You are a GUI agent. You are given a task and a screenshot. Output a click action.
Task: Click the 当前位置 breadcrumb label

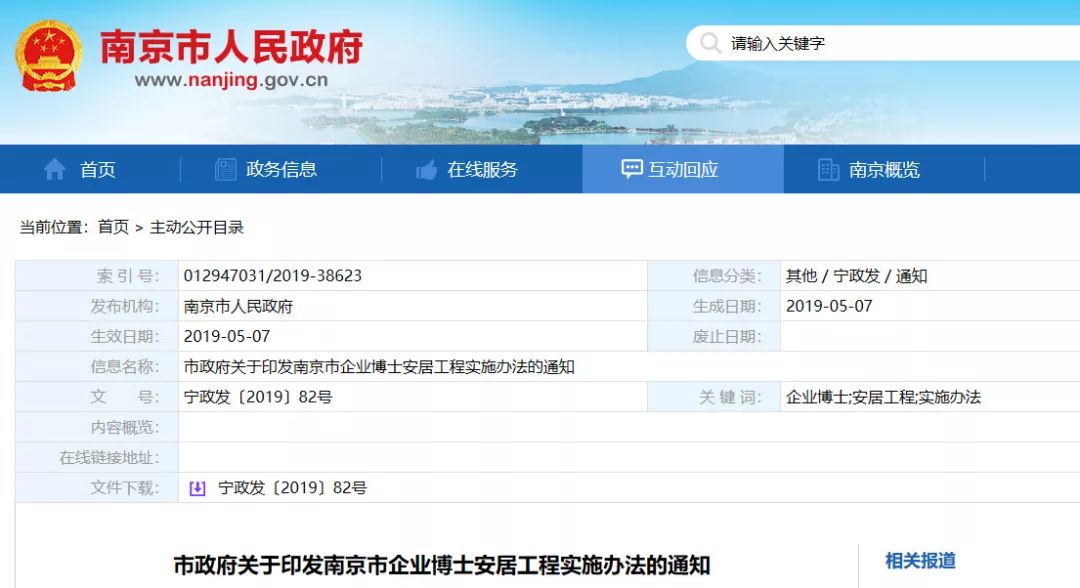click(54, 227)
